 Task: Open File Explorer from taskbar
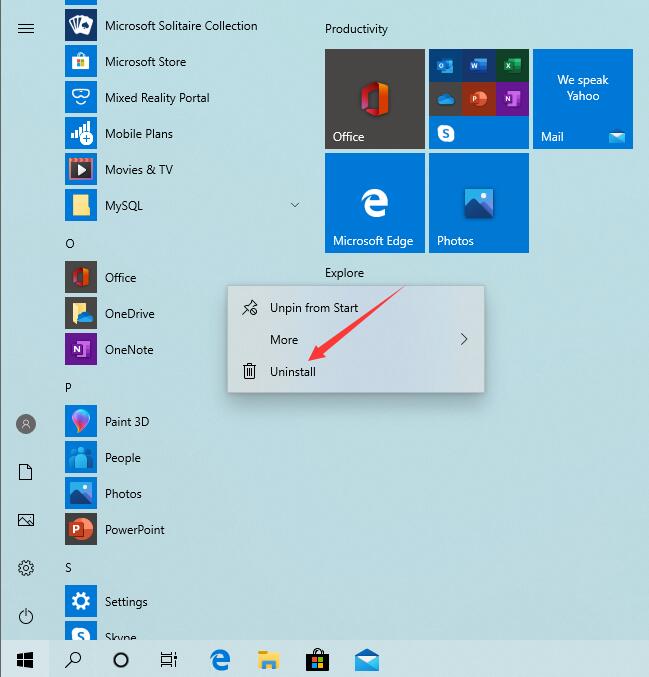[x=269, y=659]
